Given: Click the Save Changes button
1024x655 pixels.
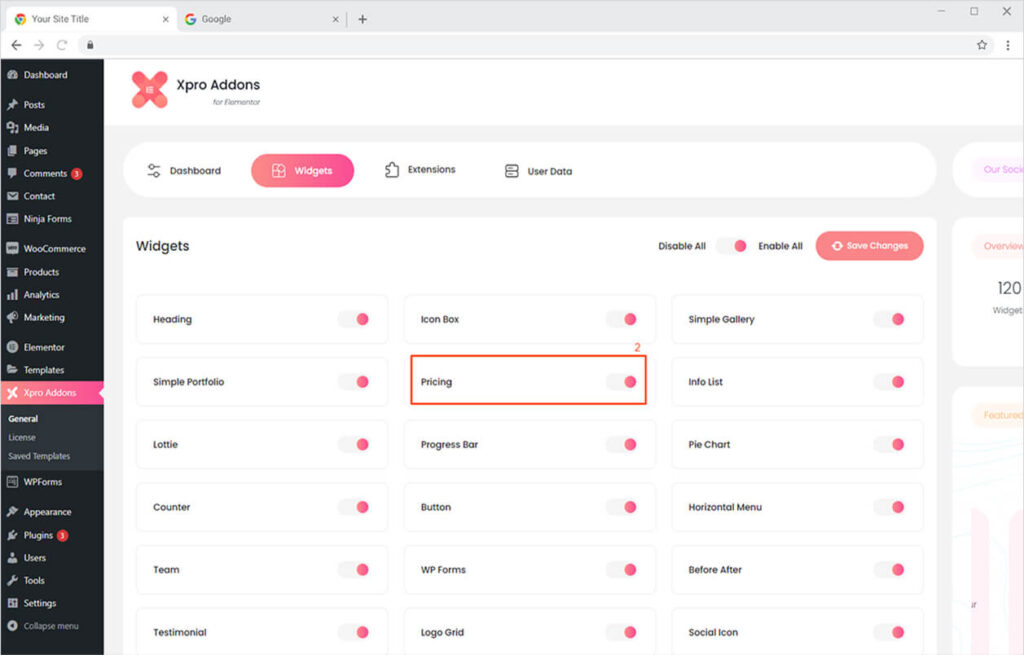Looking at the screenshot, I should [869, 246].
